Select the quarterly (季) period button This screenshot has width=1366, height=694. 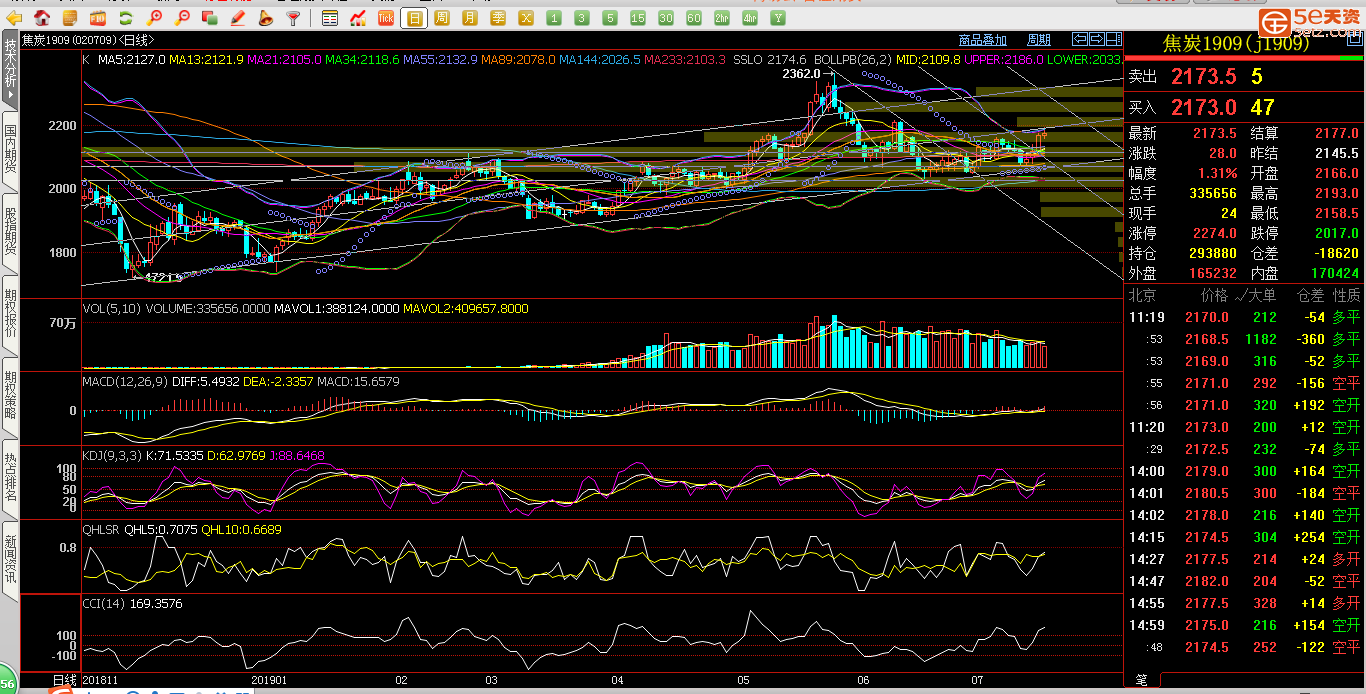click(x=498, y=18)
